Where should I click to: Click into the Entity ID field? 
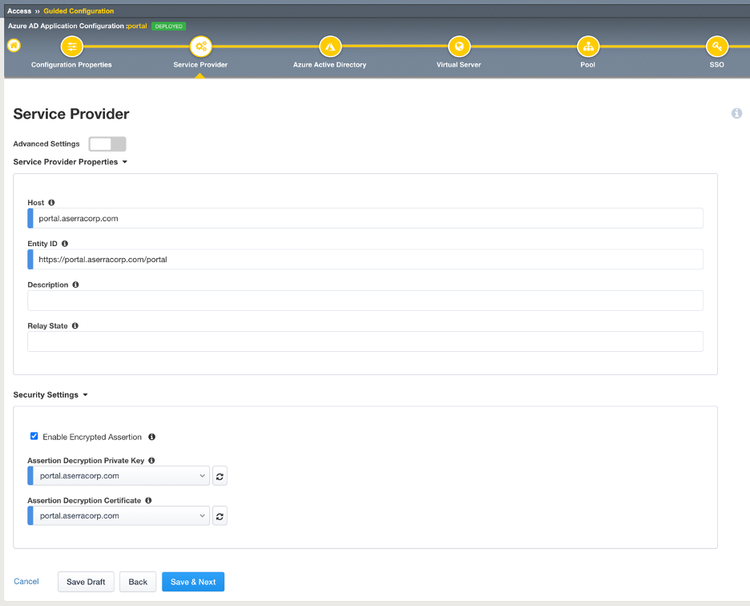[x=365, y=260]
